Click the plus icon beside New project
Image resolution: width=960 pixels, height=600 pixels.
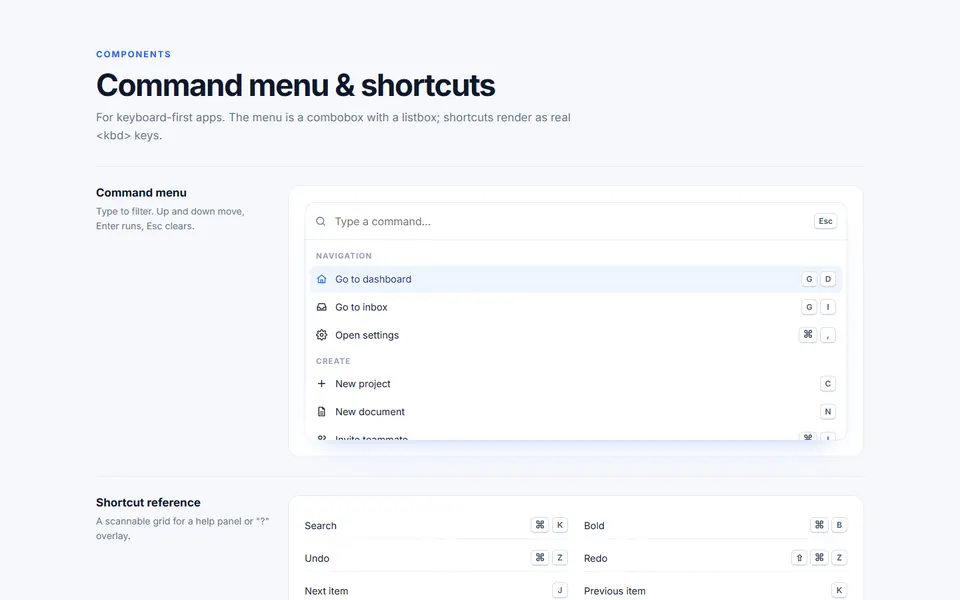321,384
